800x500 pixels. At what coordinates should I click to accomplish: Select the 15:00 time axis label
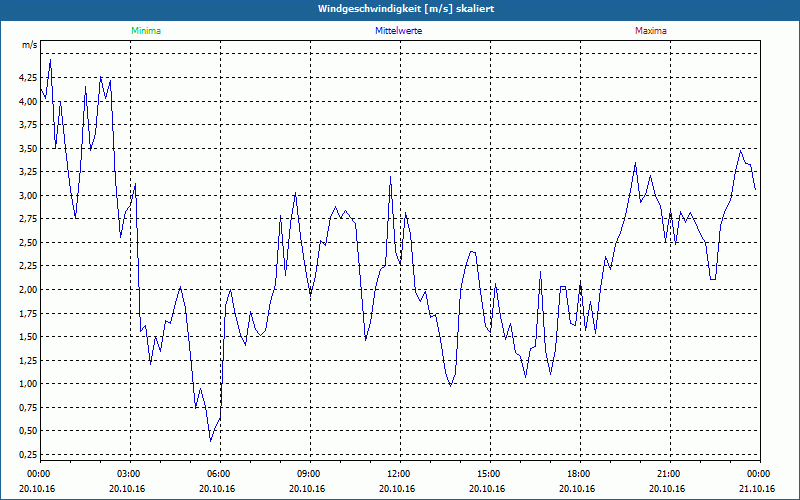(487, 474)
